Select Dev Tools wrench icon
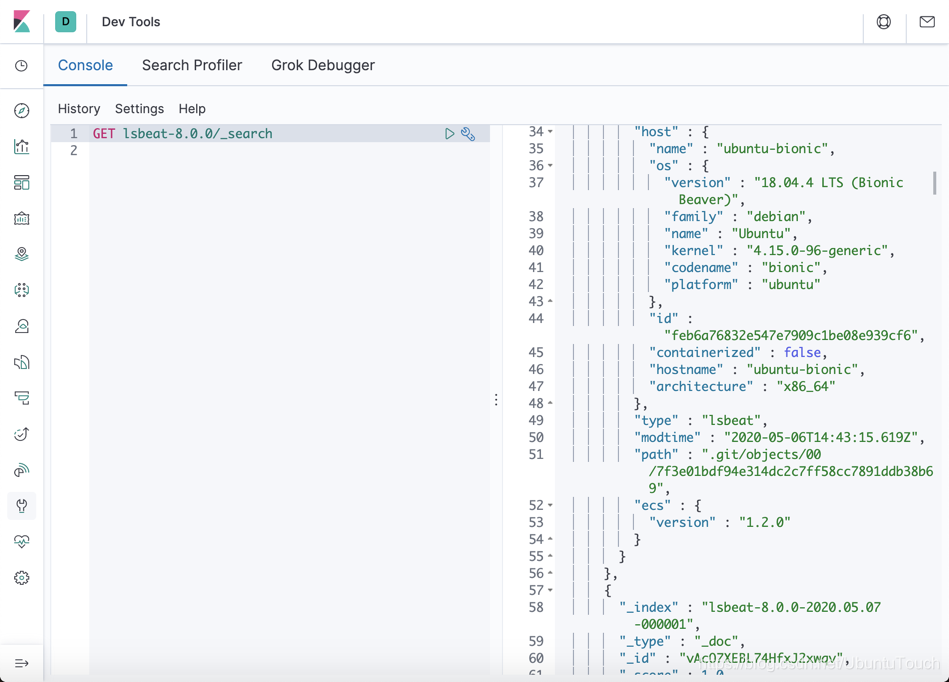Viewport: 949px width, 682px height. (22, 505)
